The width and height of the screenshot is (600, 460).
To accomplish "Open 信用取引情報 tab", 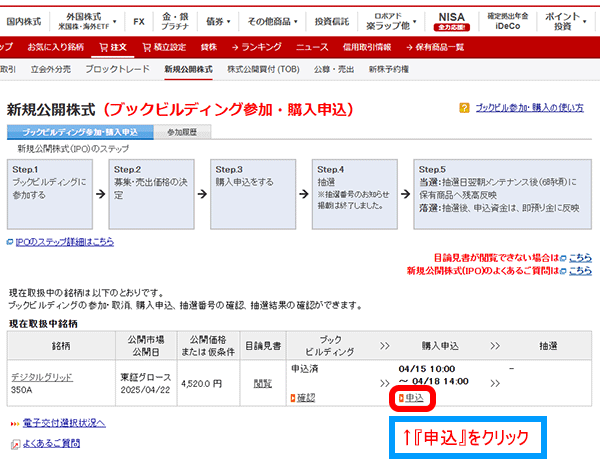I will coord(367,47).
